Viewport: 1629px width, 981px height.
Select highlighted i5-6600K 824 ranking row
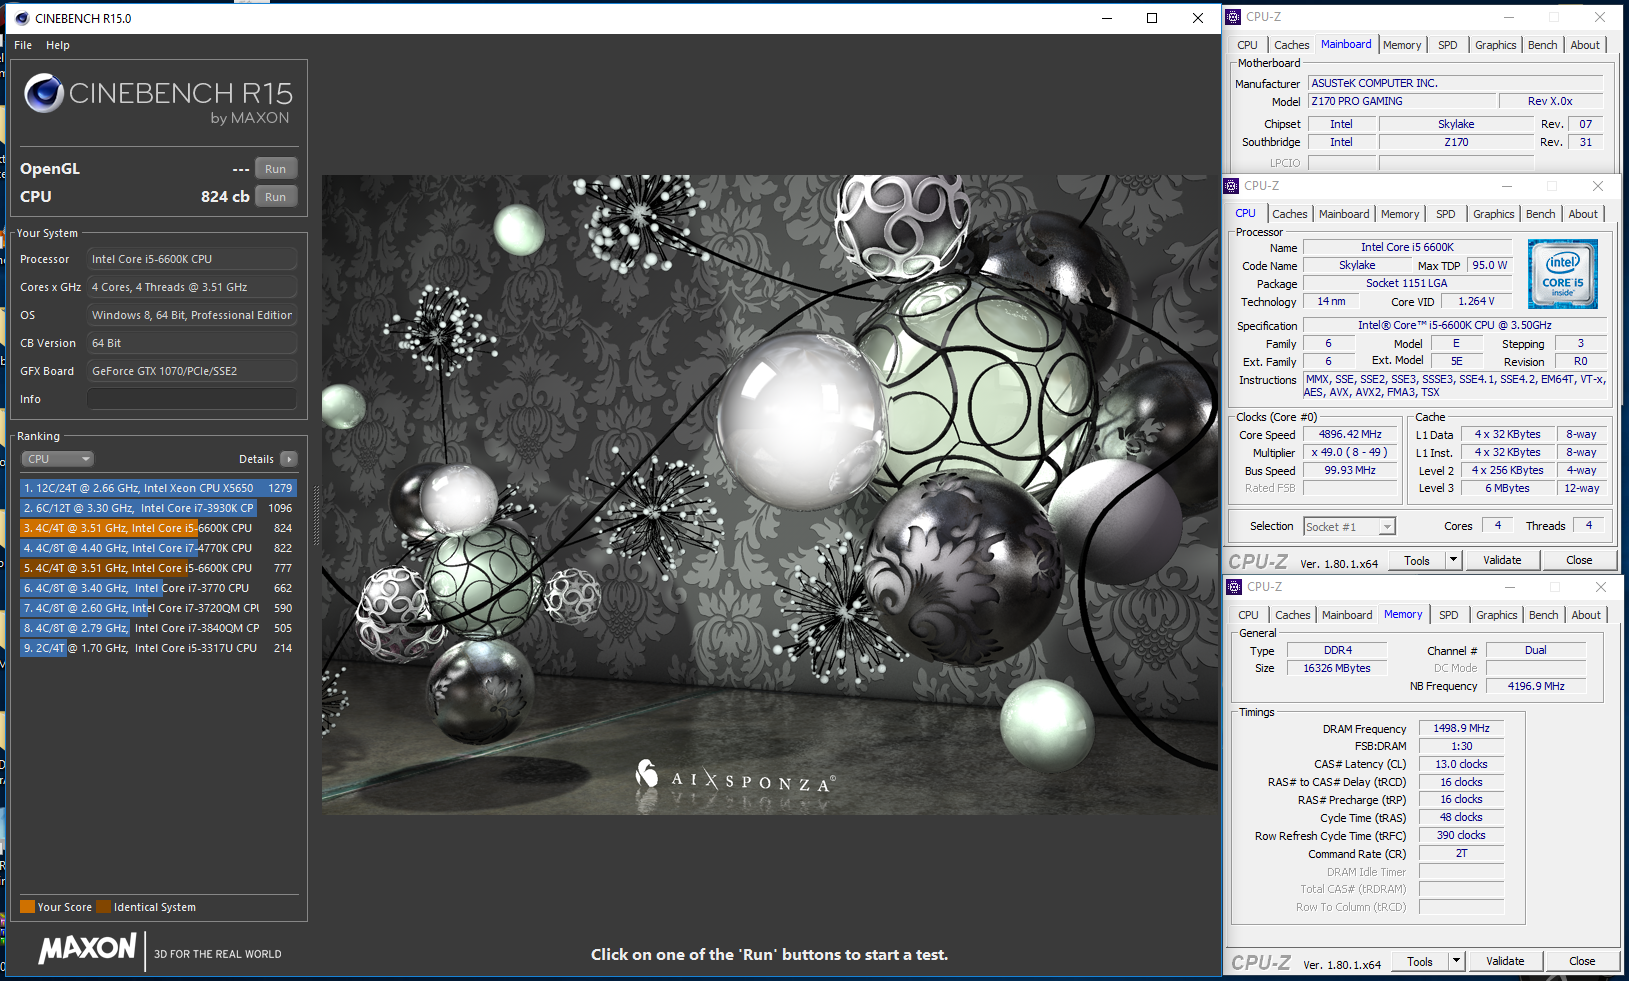point(158,528)
